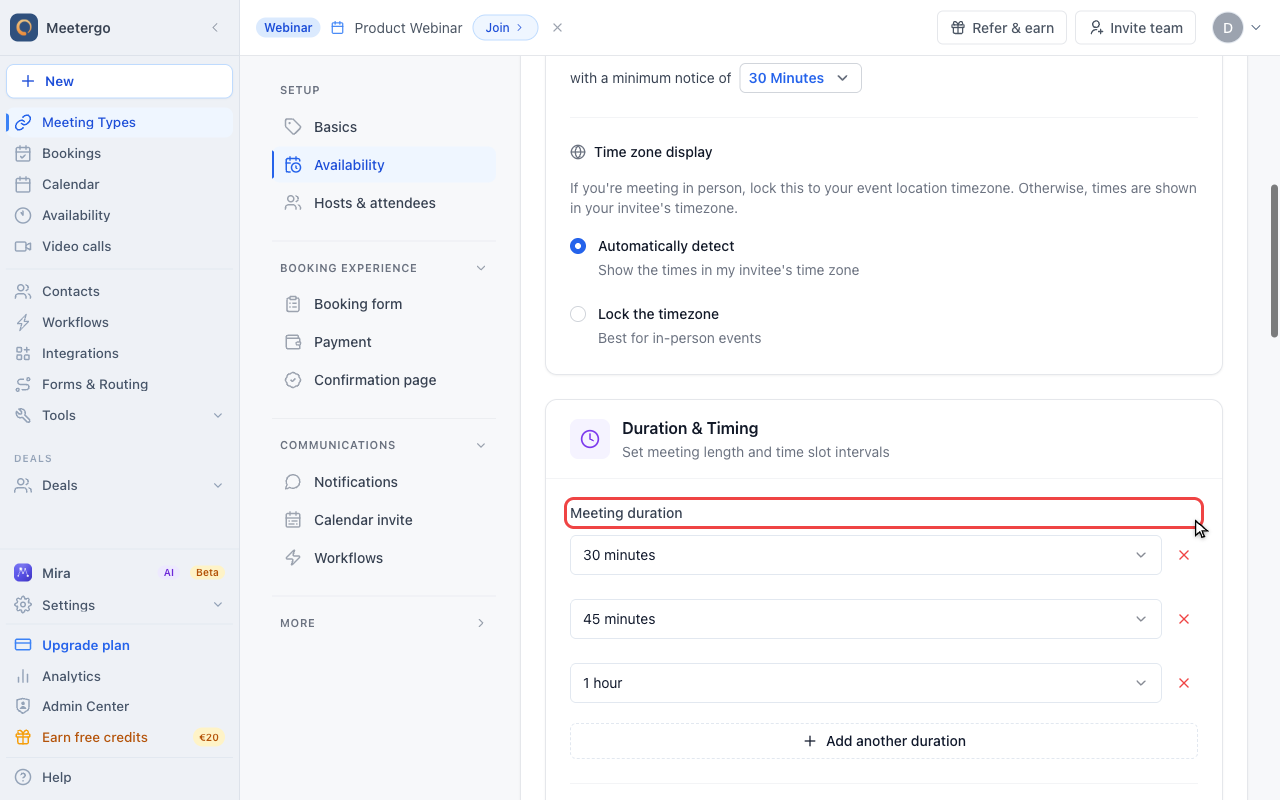This screenshot has height=800, width=1280.
Task: Click the New button
Action: tap(119, 81)
